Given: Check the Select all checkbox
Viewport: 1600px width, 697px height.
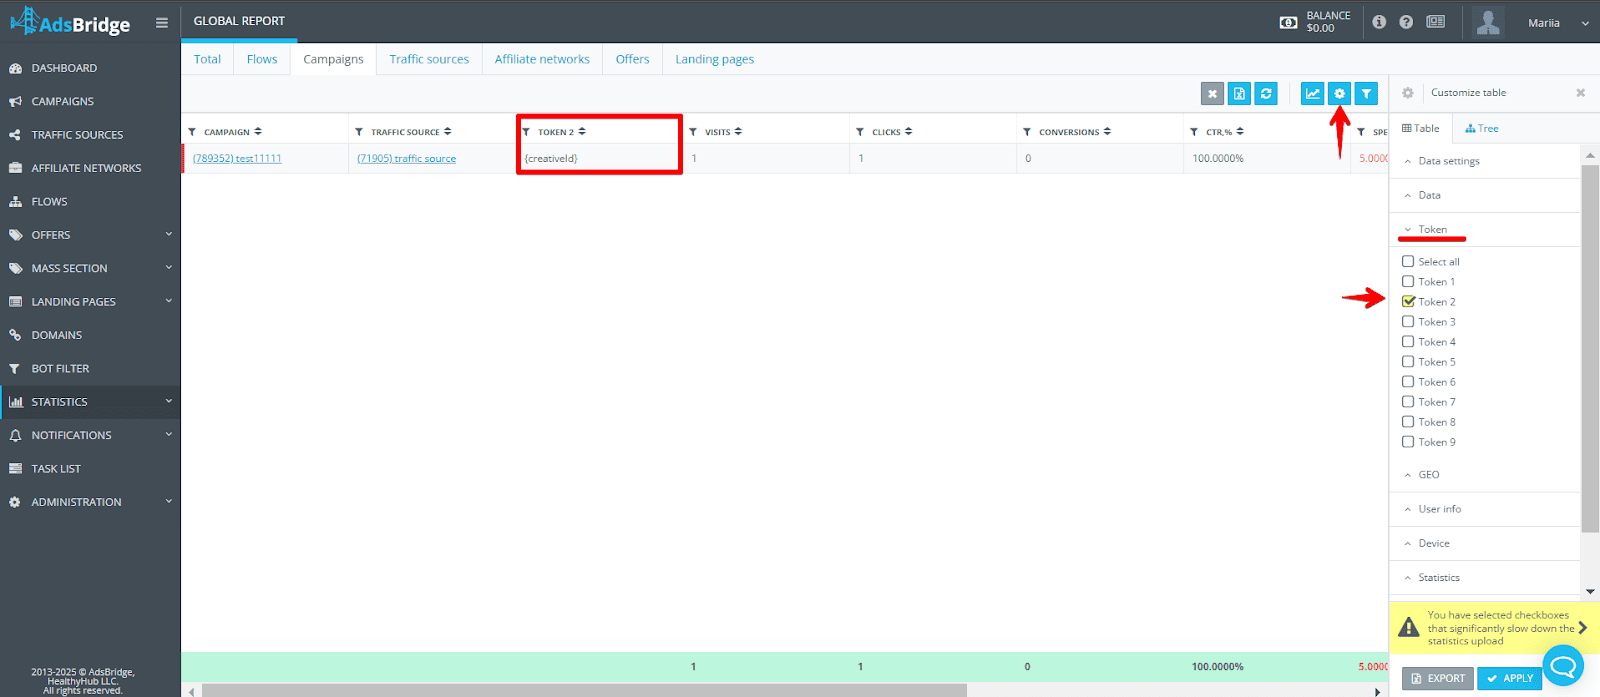Looking at the screenshot, I should coord(1408,261).
